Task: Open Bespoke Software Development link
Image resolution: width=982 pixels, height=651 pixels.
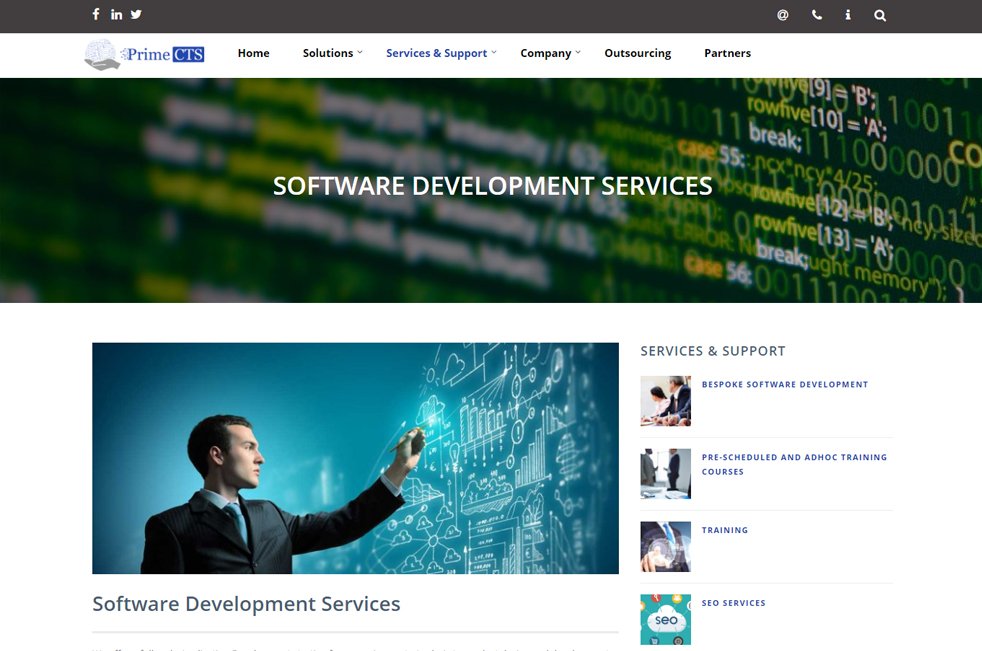Action: click(784, 384)
